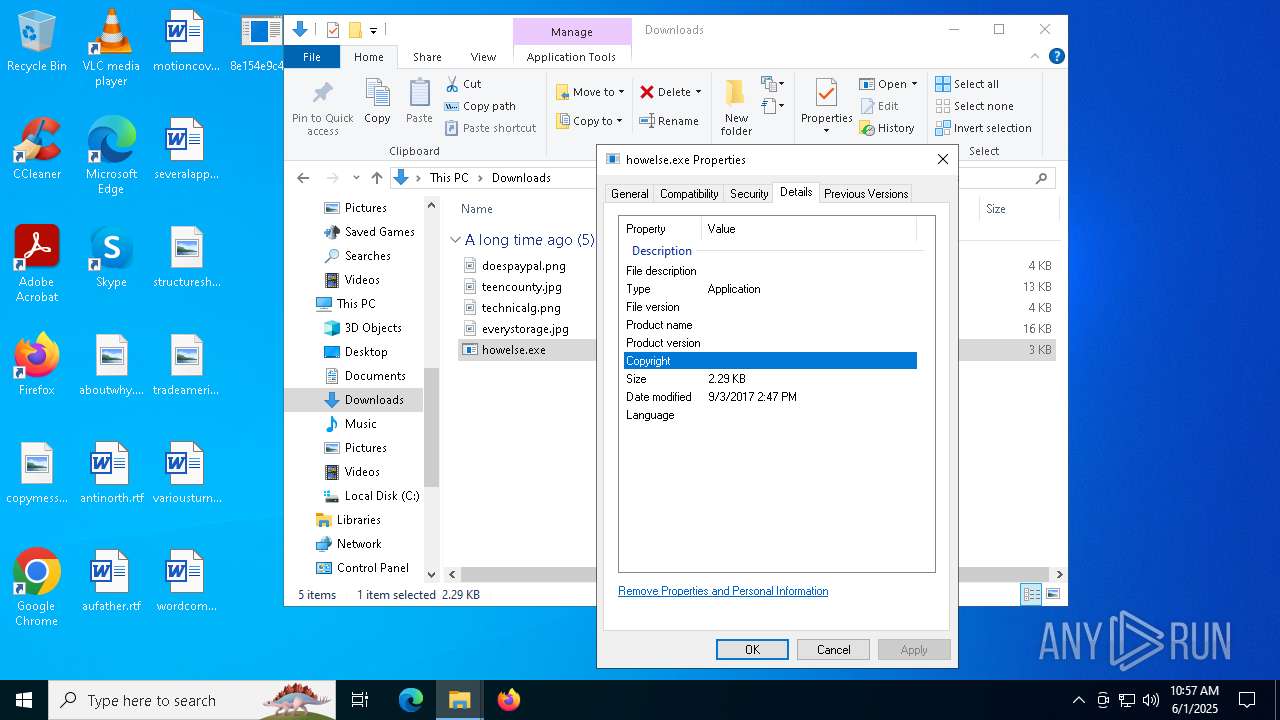Click Pin to Quick access icon
The height and width of the screenshot is (720, 1280).
pos(322,94)
